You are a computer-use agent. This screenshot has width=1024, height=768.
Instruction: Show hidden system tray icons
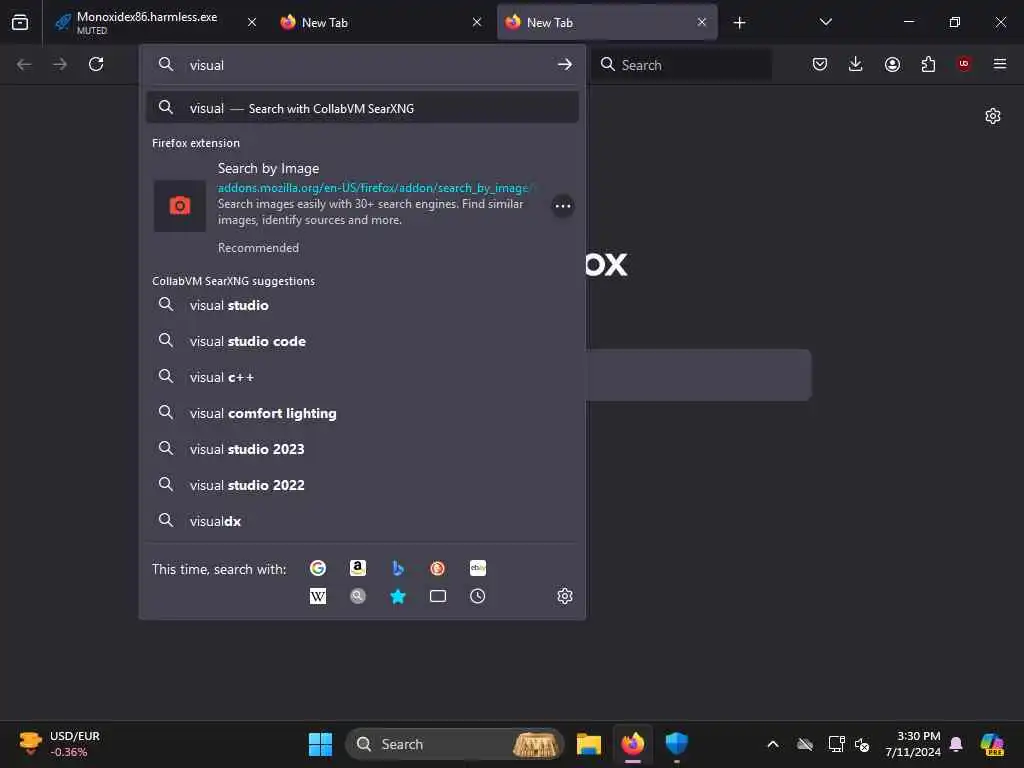(x=773, y=744)
